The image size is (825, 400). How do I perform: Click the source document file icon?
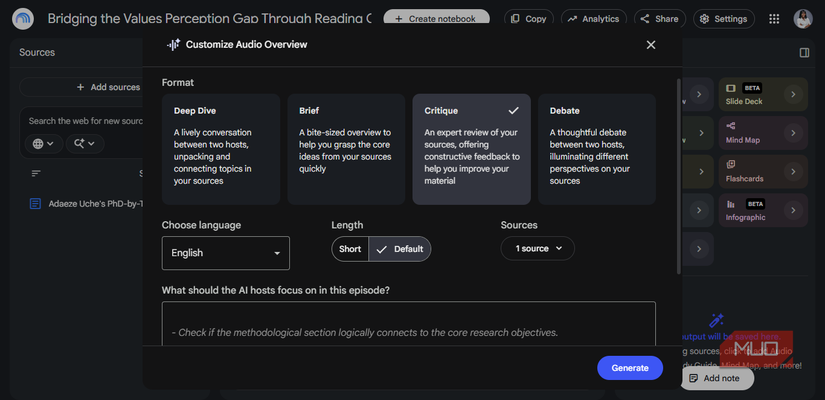(x=35, y=204)
